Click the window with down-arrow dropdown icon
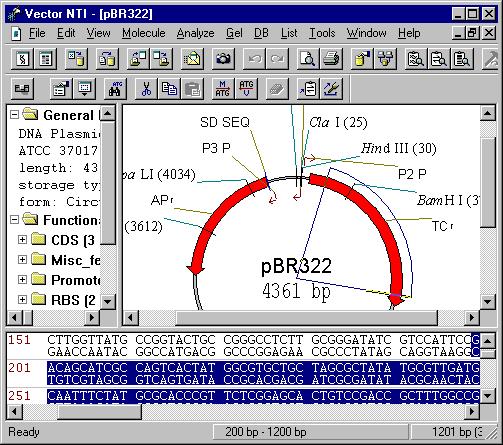Viewport: 503px width, 445px height. coord(84,89)
